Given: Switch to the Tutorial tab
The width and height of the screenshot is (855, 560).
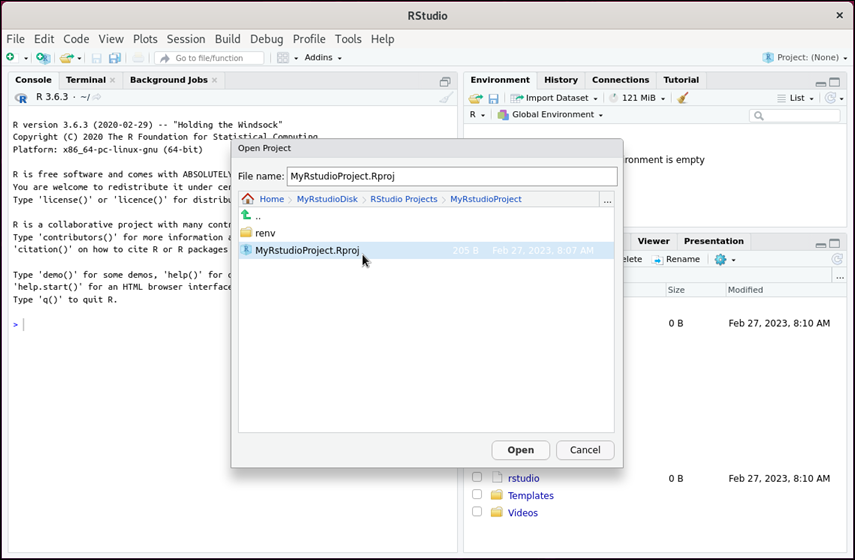Looking at the screenshot, I should 681,80.
